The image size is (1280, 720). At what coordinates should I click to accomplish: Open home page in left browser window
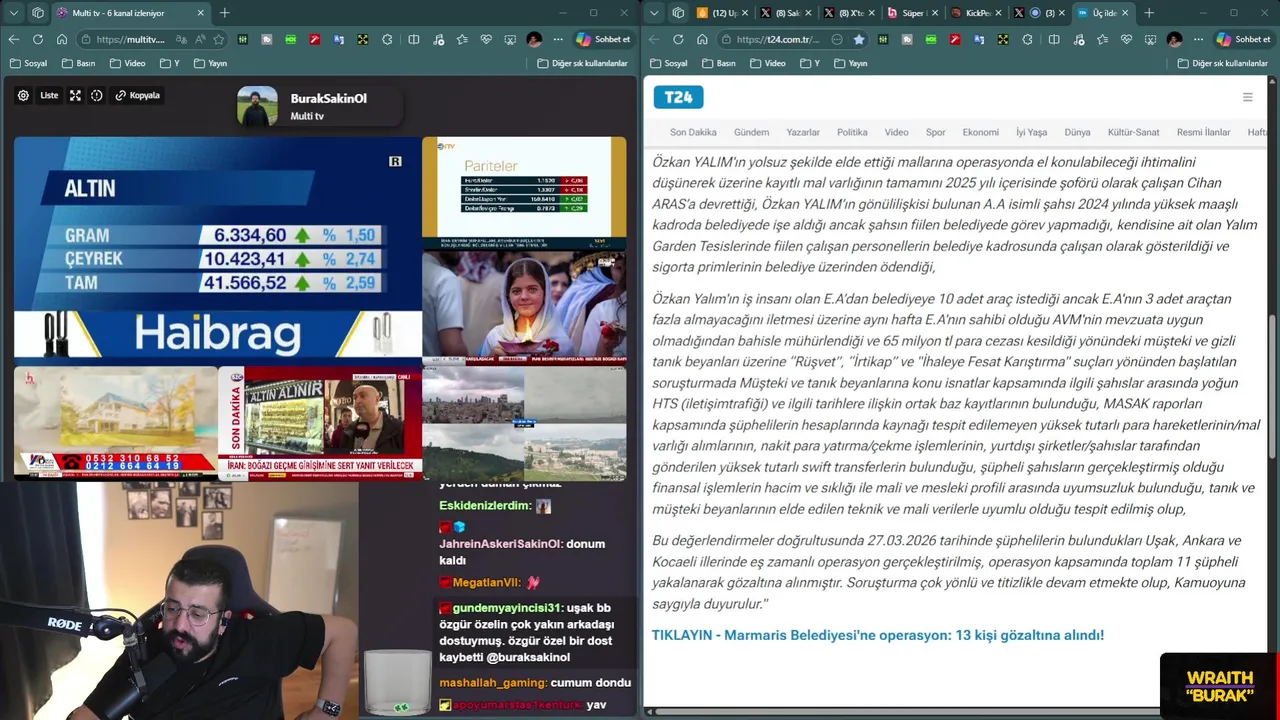pos(62,39)
